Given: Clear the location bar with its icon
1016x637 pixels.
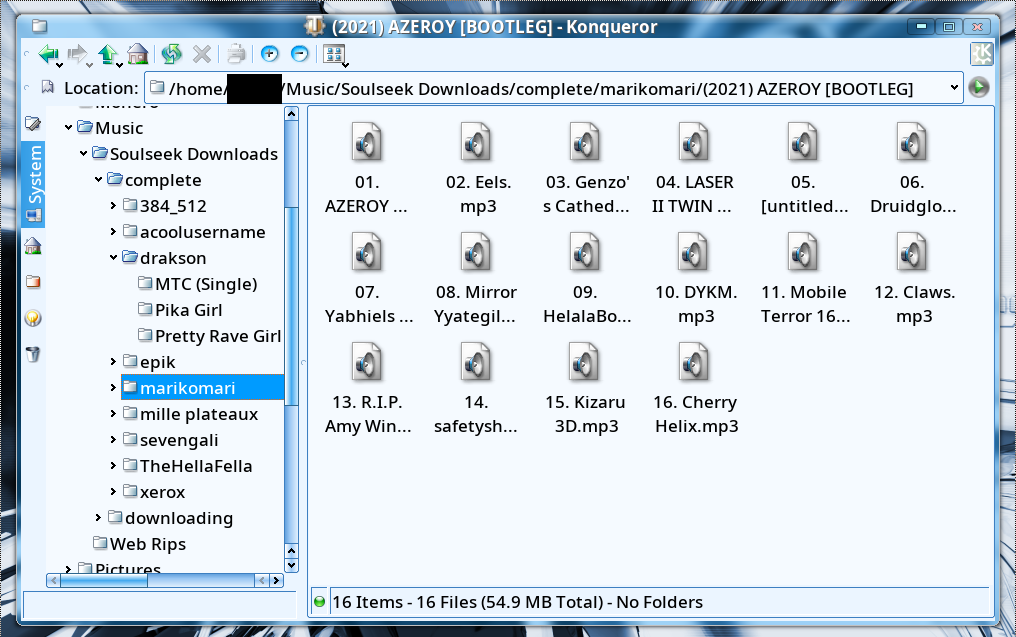Looking at the screenshot, I should pyautogui.click(x=47, y=87).
